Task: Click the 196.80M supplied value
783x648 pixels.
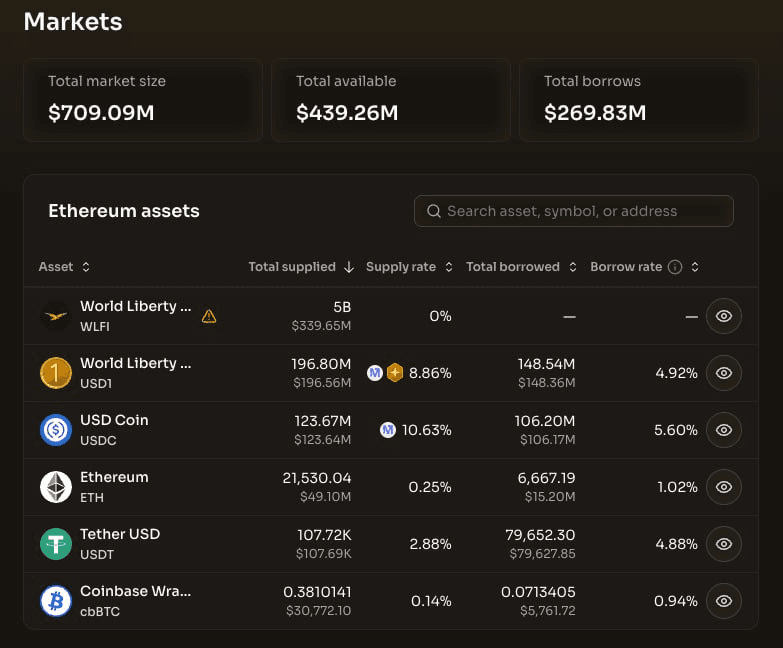Action: tap(321, 364)
